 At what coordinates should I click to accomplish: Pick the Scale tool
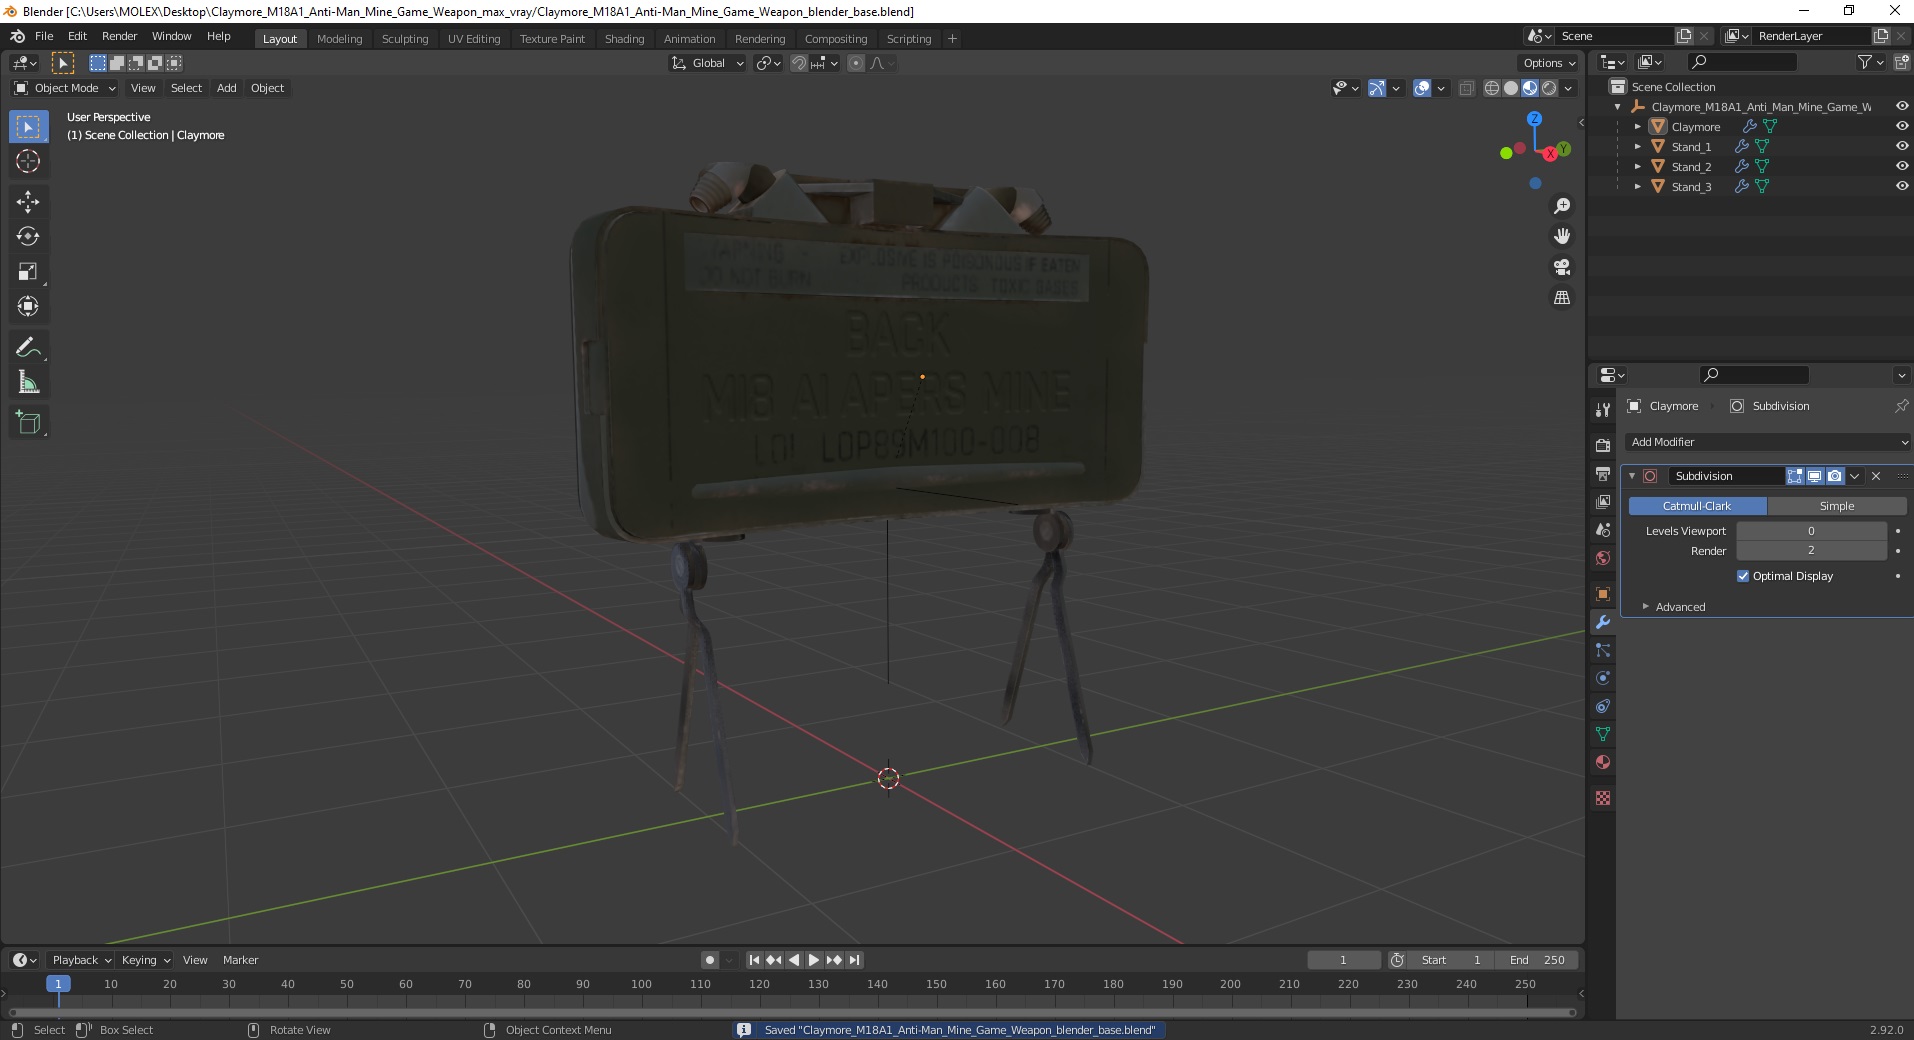28,272
